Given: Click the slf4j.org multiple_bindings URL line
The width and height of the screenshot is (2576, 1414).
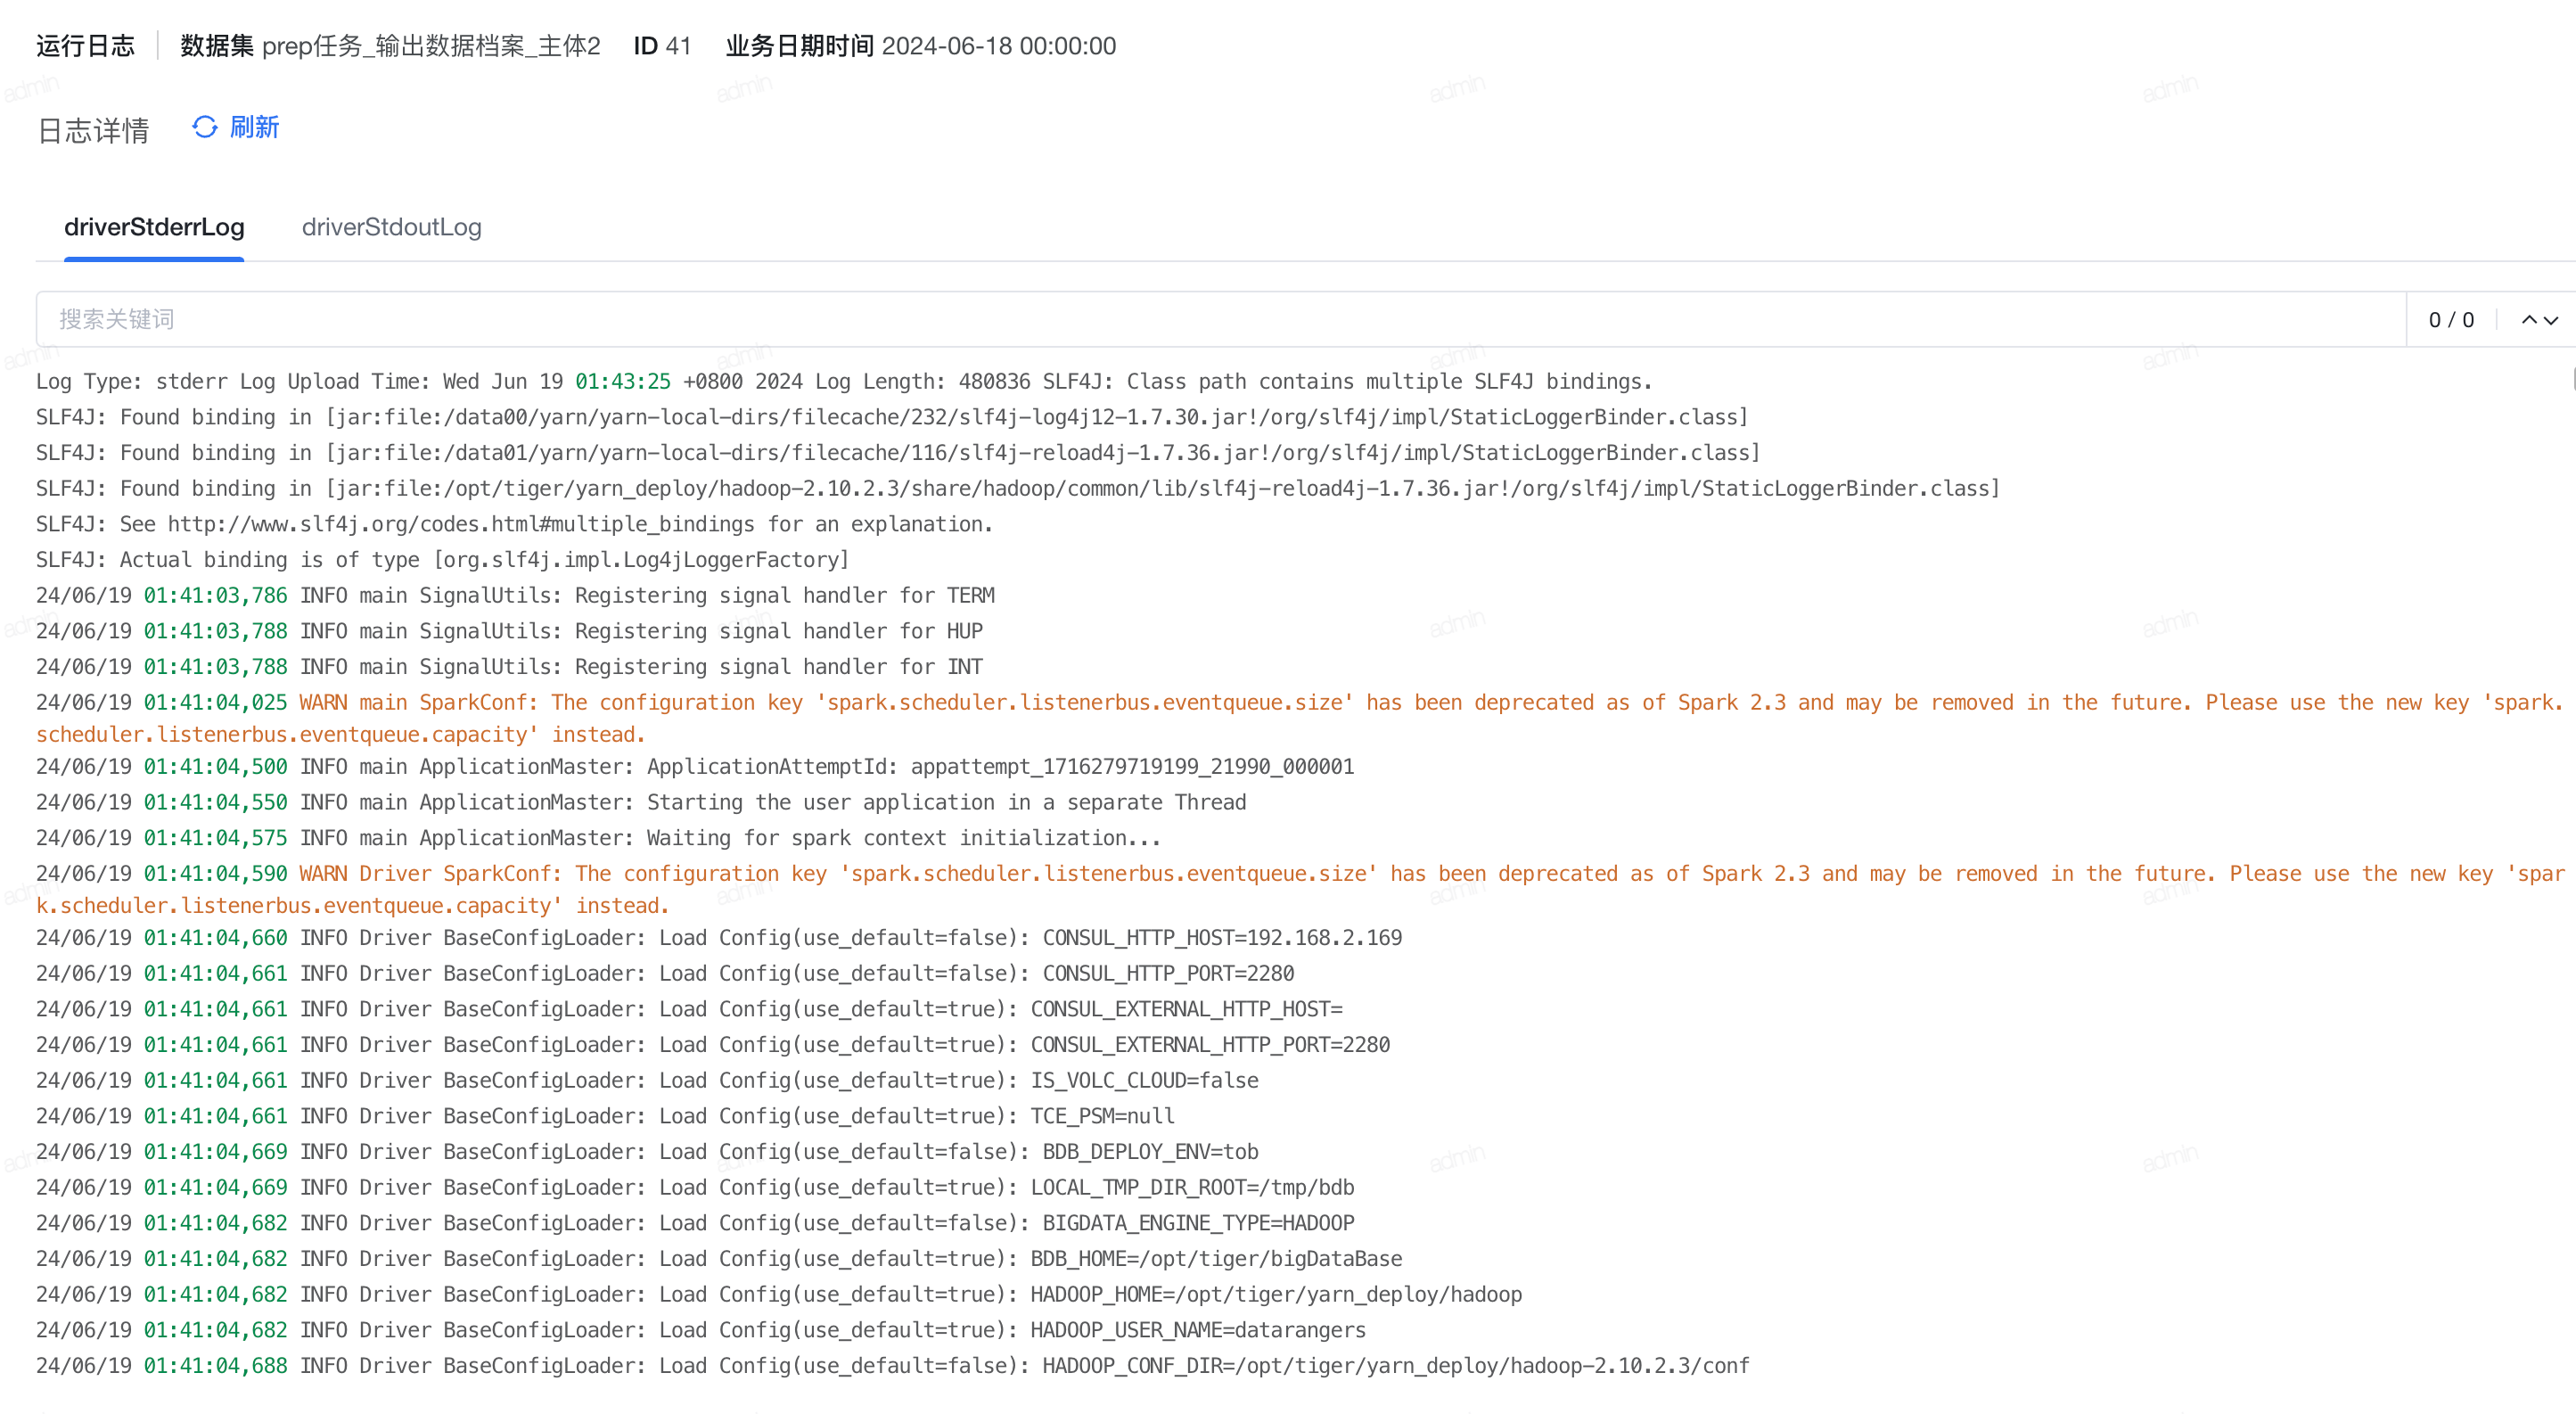Looking at the screenshot, I should tap(514, 524).
